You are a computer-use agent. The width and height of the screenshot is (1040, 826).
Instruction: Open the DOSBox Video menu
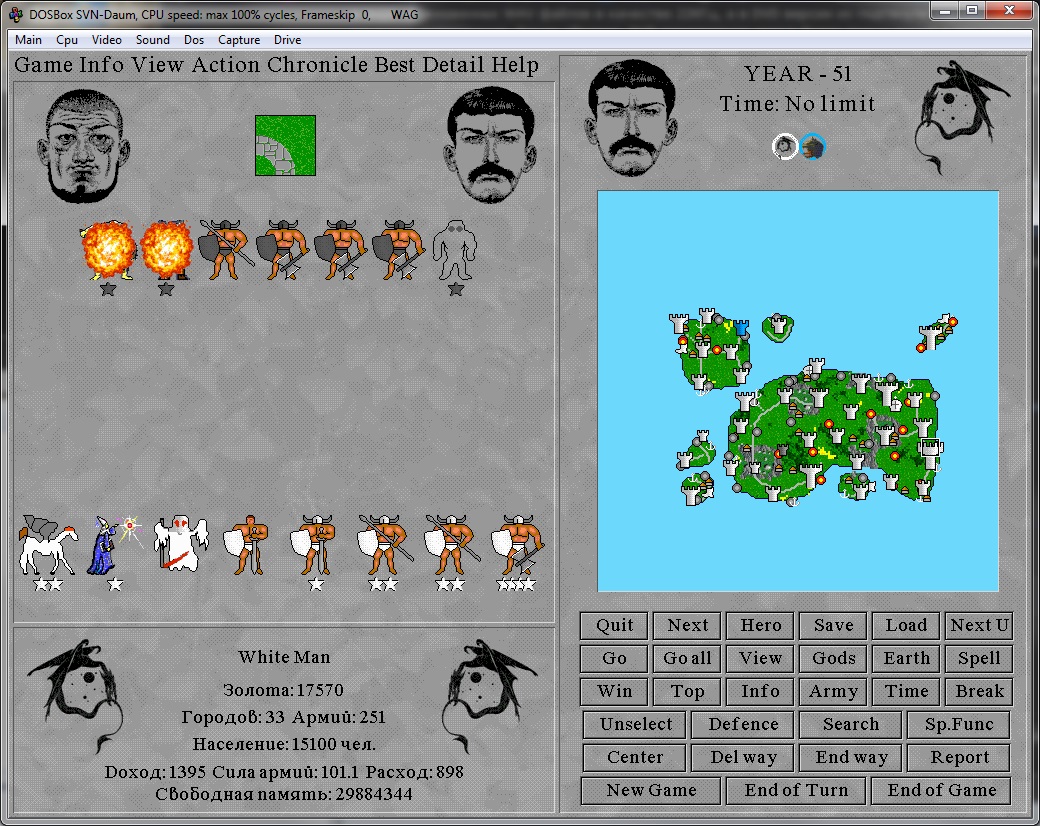(x=107, y=40)
